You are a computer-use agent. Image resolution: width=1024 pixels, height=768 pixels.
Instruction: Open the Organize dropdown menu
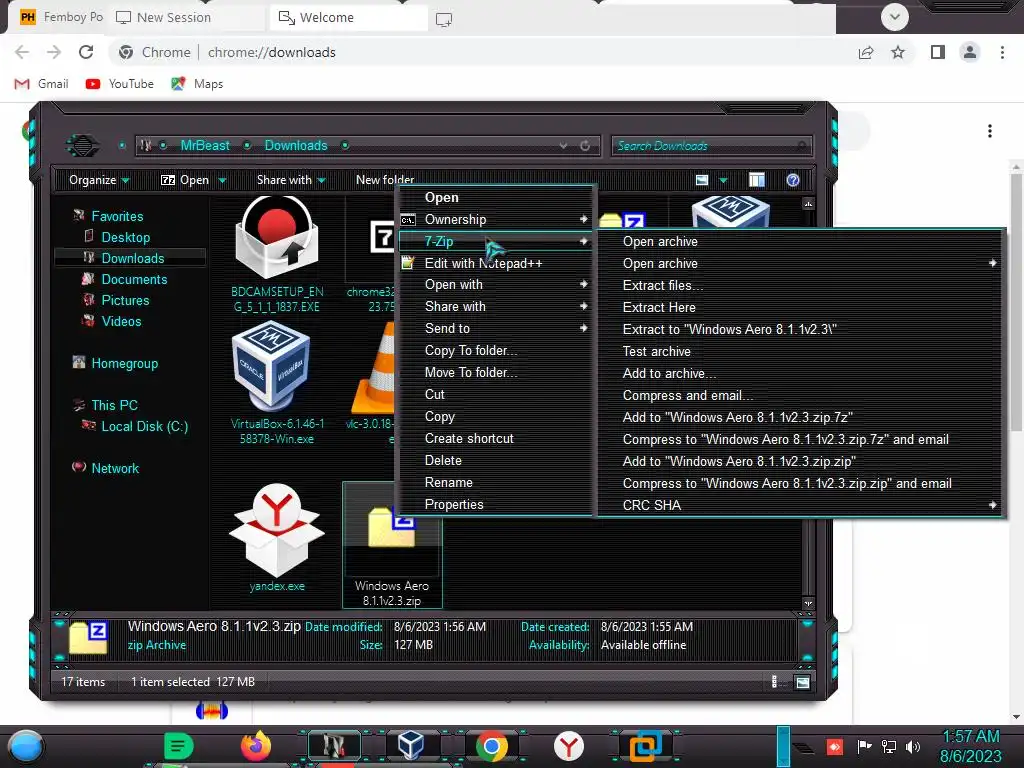click(x=99, y=180)
